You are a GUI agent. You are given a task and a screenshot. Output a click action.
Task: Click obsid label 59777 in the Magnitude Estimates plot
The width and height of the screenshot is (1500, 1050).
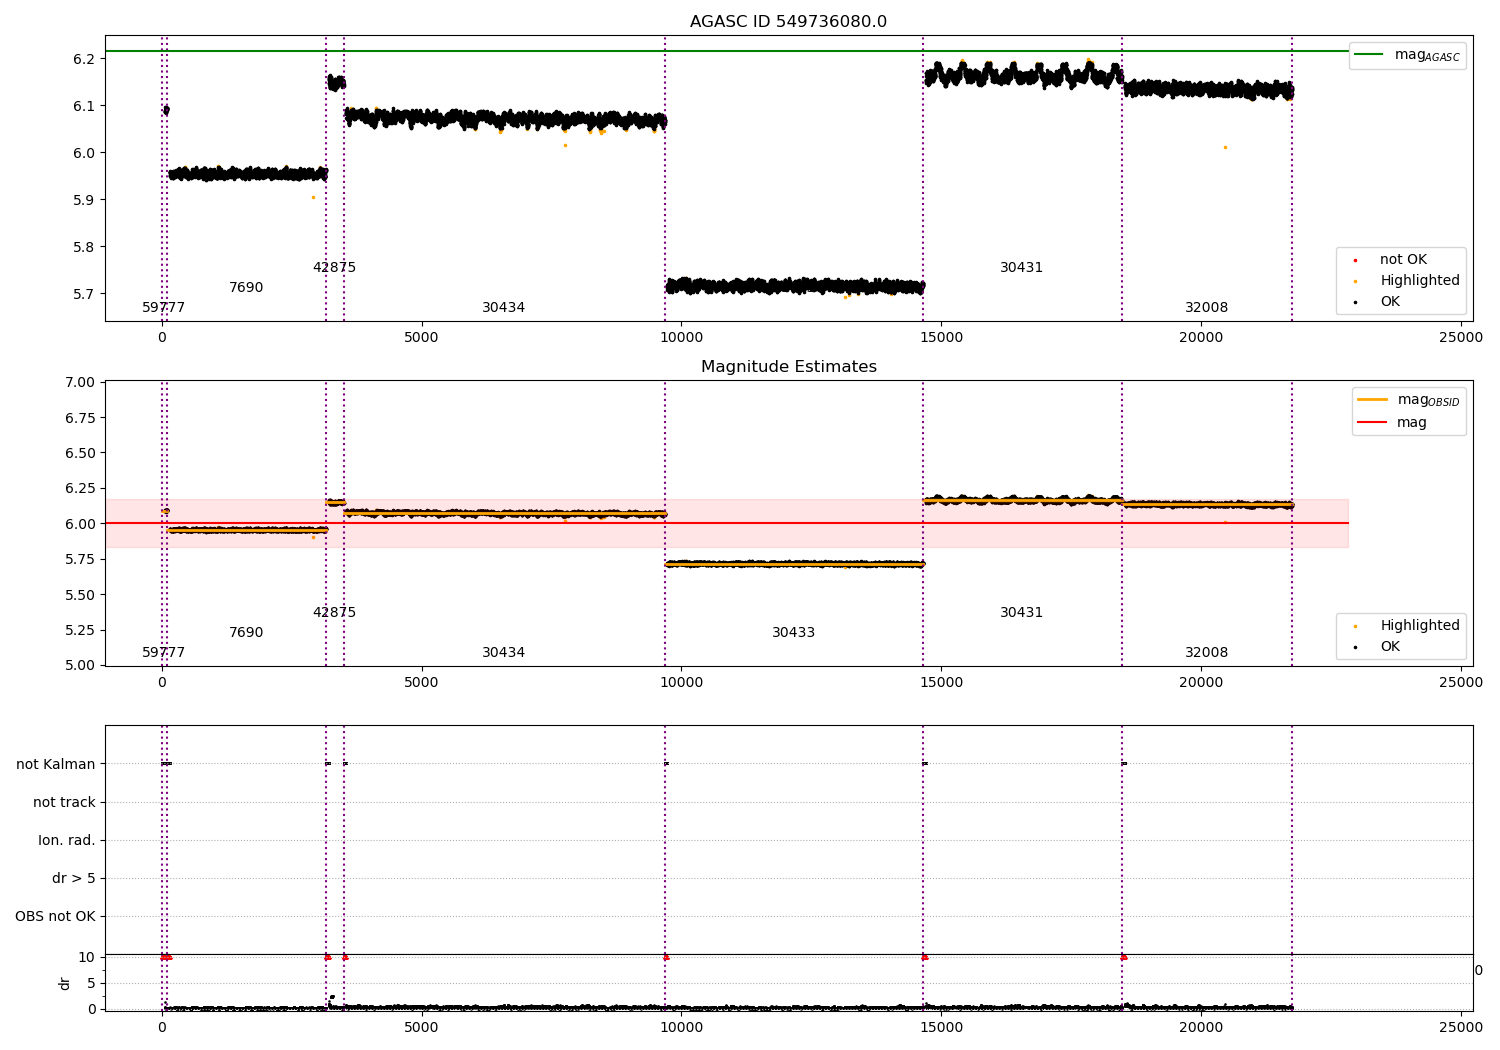coord(163,653)
